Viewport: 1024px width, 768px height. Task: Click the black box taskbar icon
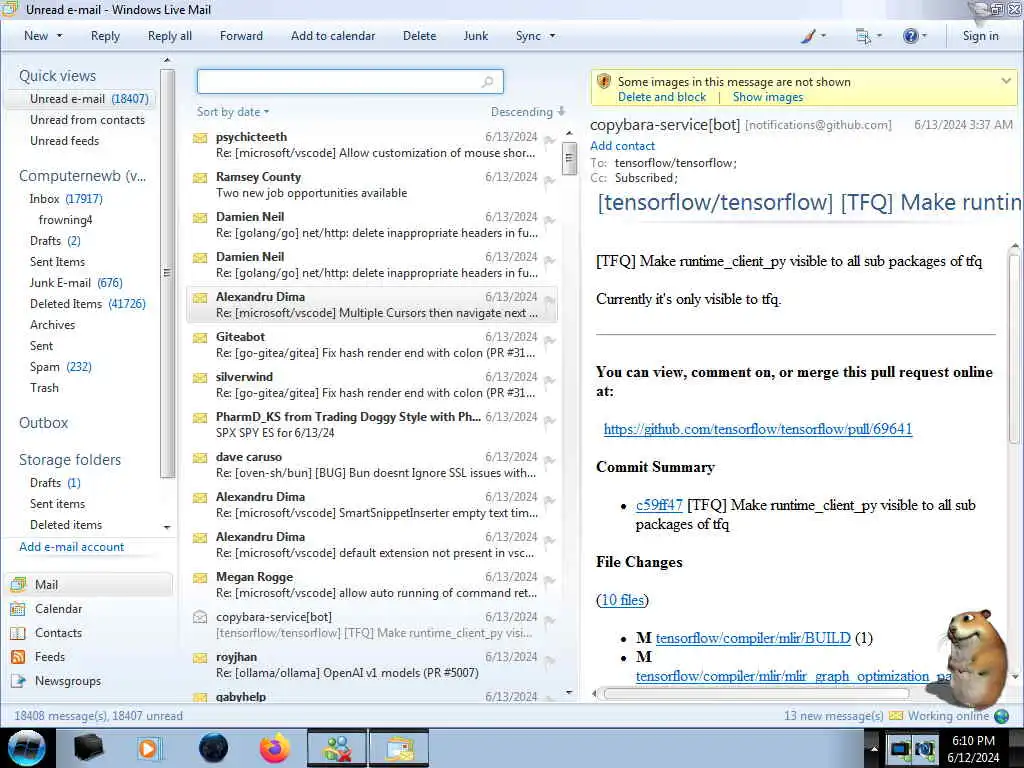(x=88, y=748)
